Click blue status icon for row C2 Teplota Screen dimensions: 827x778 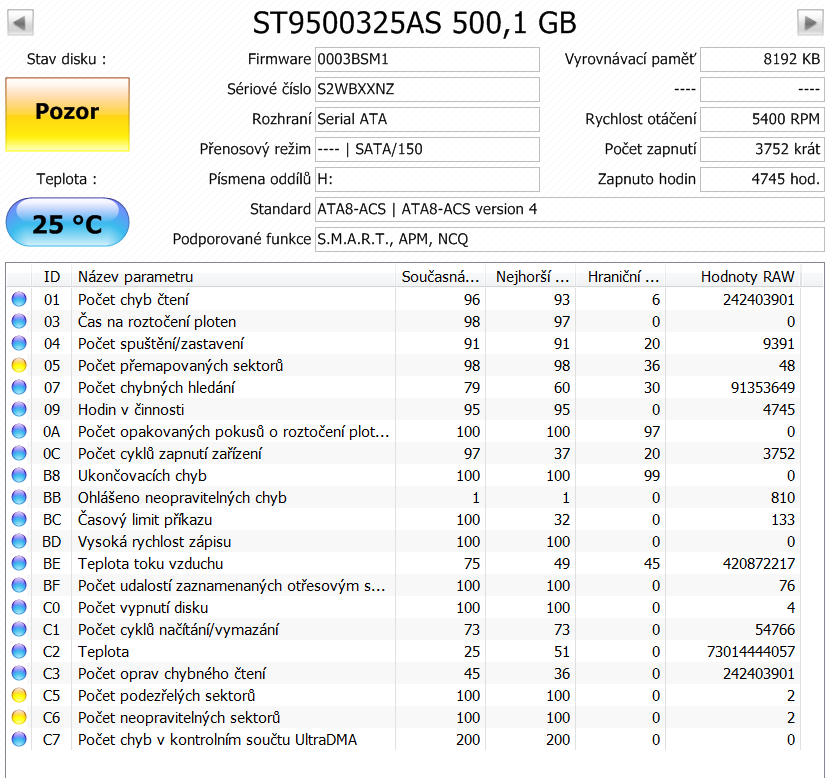[x=19, y=651]
